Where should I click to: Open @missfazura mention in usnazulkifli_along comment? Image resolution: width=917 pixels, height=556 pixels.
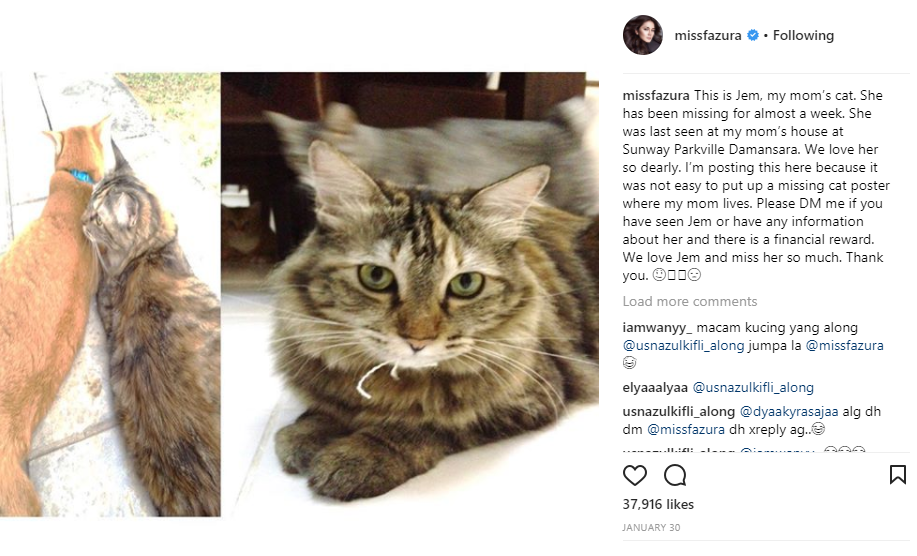click(x=685, y=430)
